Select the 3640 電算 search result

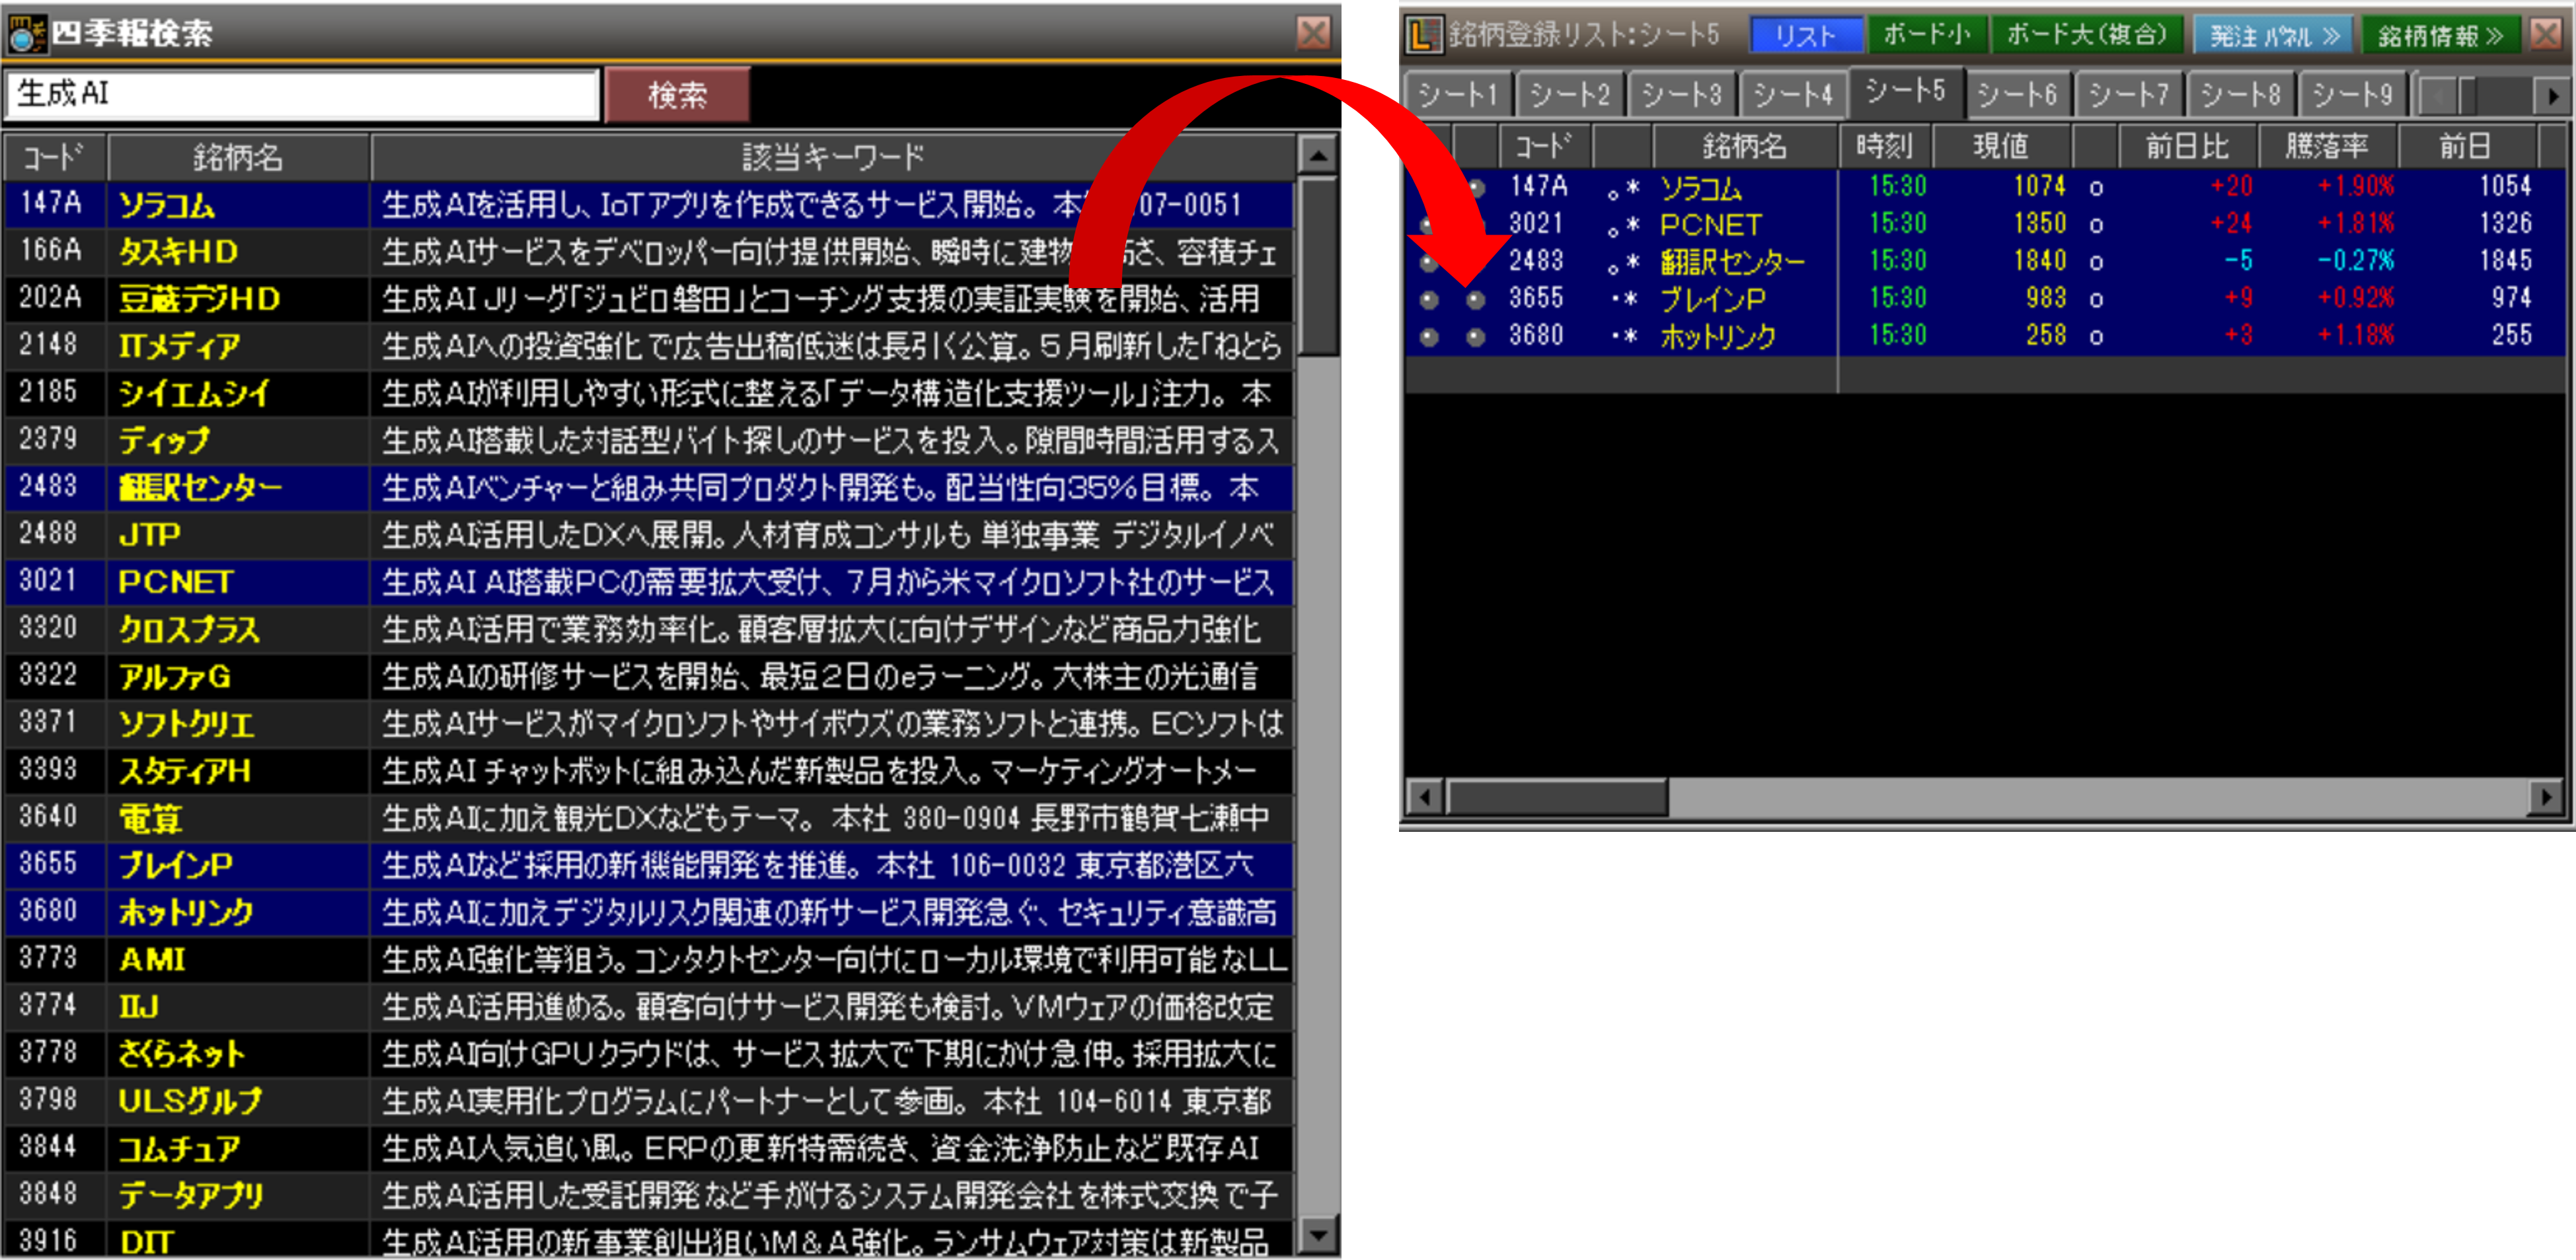point(648,818)
